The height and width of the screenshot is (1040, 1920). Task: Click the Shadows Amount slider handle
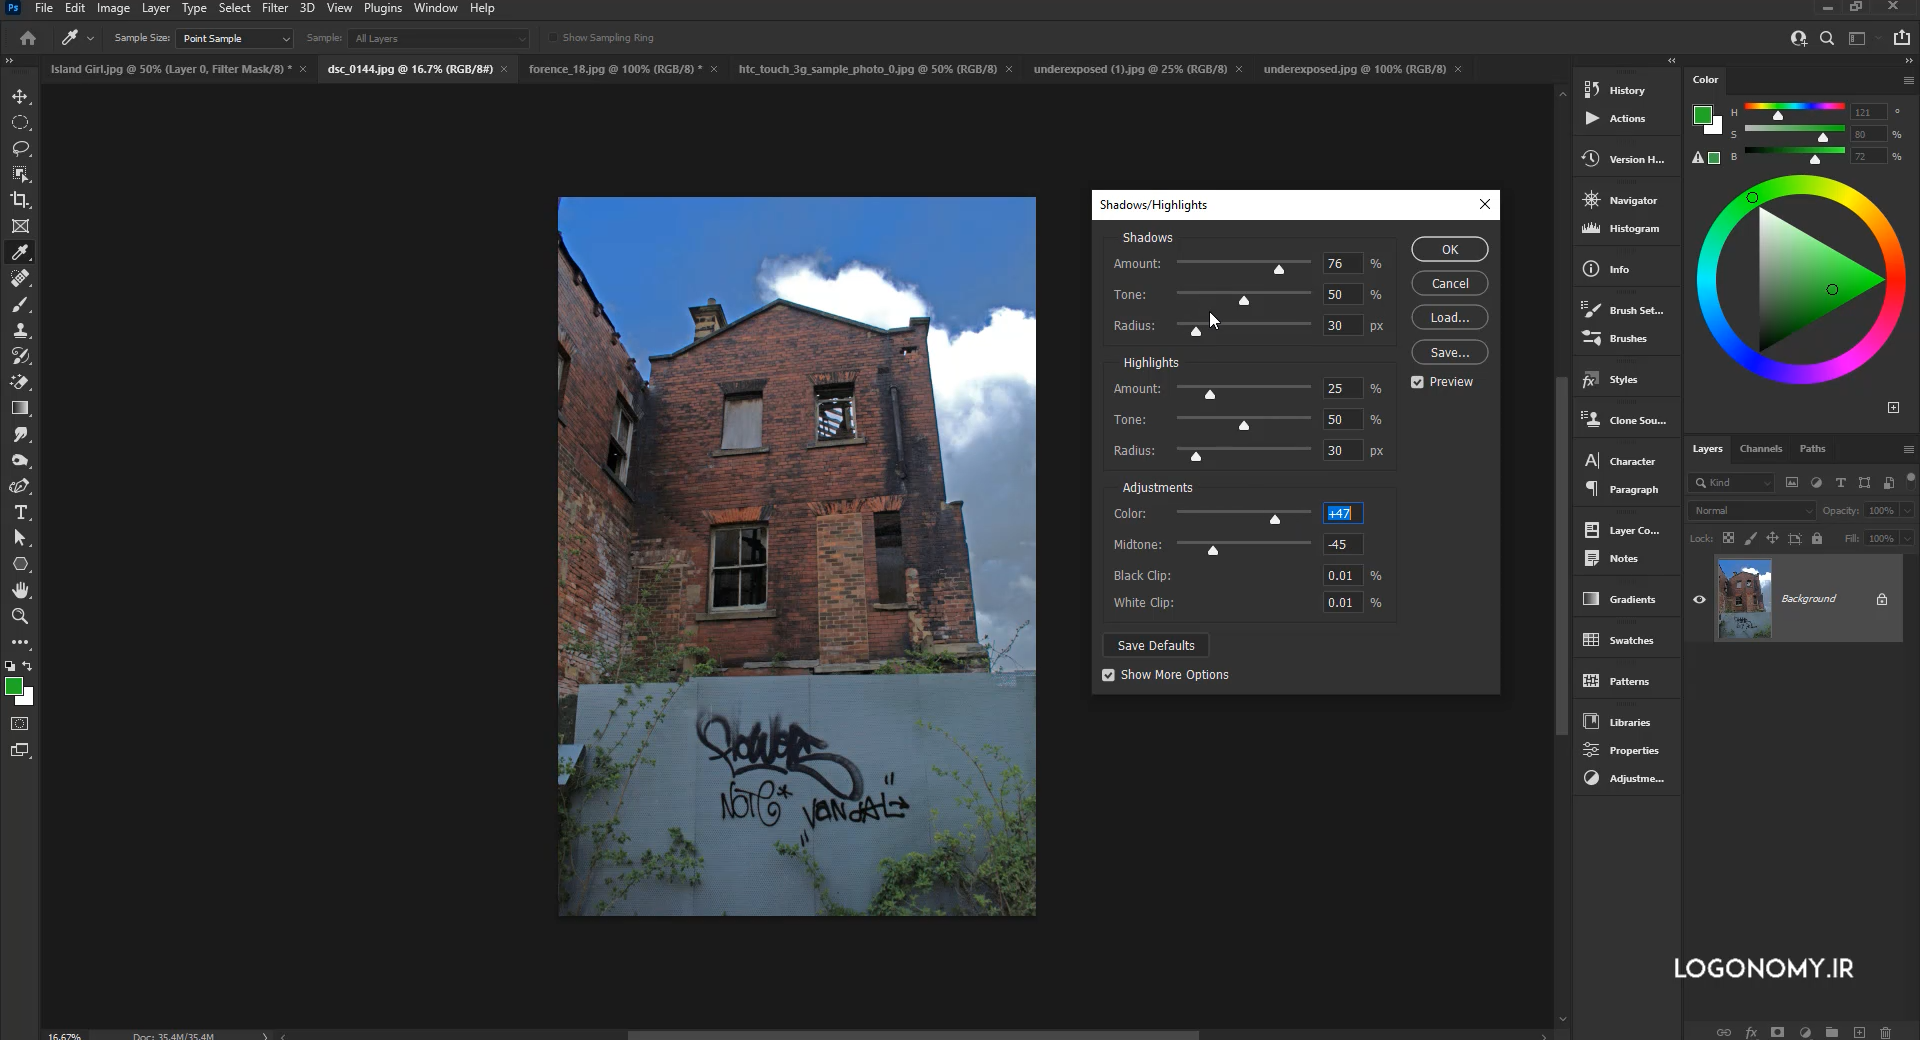coord(1279,269)
